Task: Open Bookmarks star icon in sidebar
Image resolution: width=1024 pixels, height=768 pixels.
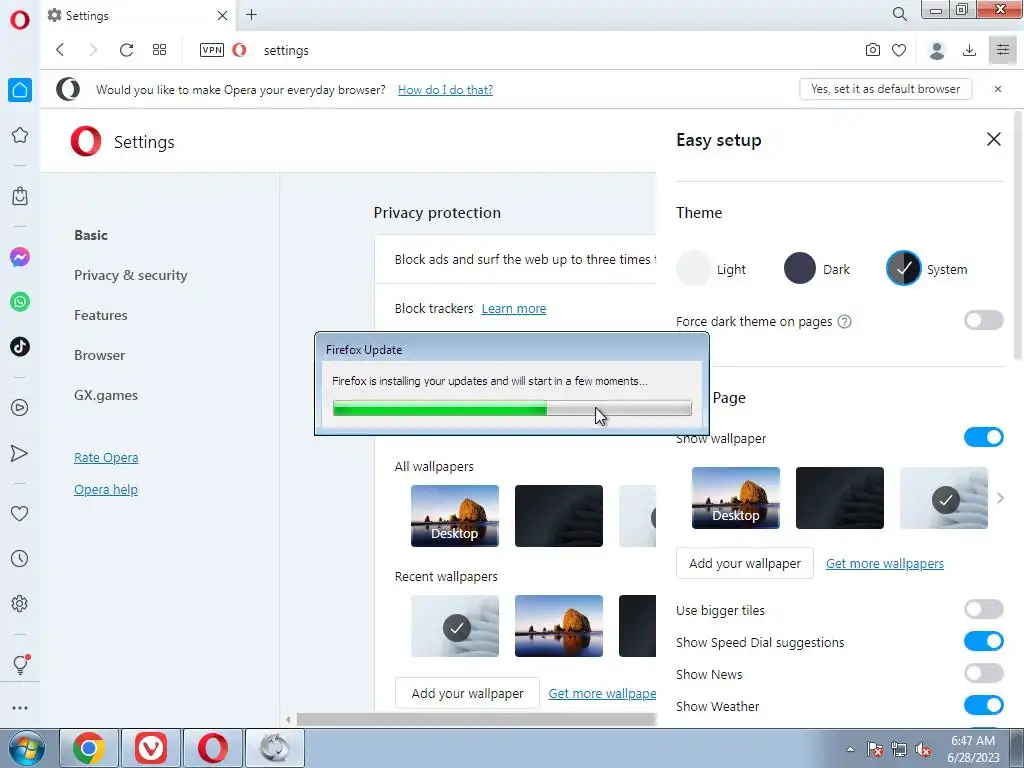Action: tap(20, 135)
